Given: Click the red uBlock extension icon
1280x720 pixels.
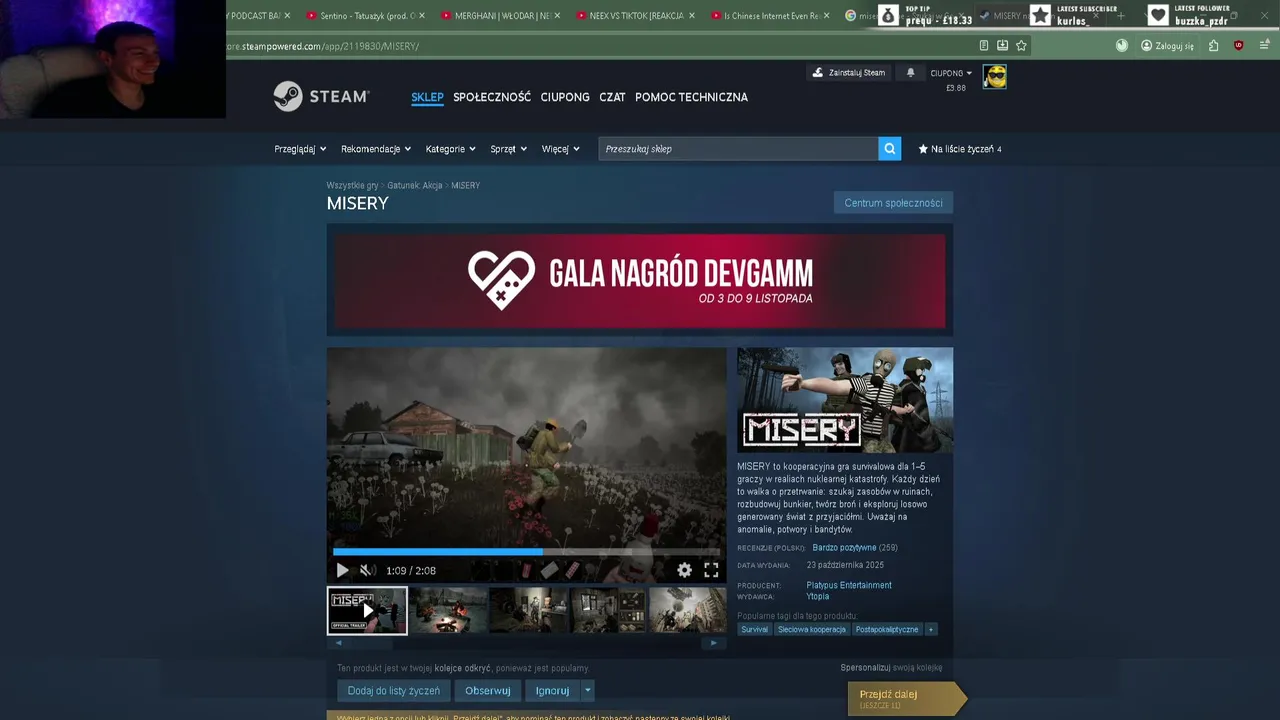Looking at the screenshot, I should pyautogui.click(x=1239, y=45).
